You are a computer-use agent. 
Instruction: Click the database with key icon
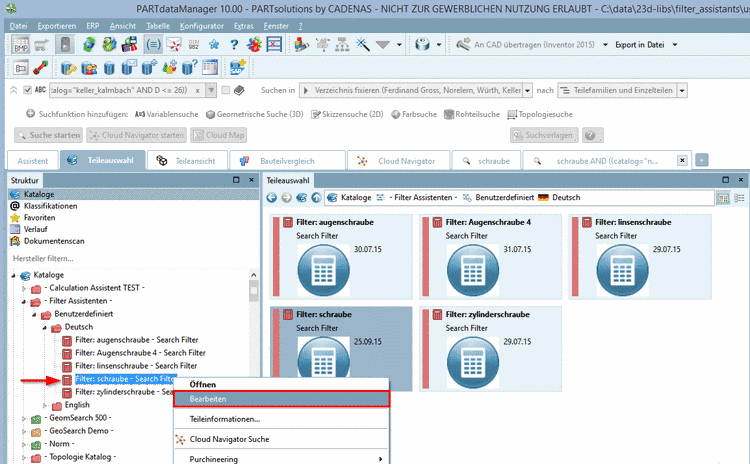coord(68,68)
